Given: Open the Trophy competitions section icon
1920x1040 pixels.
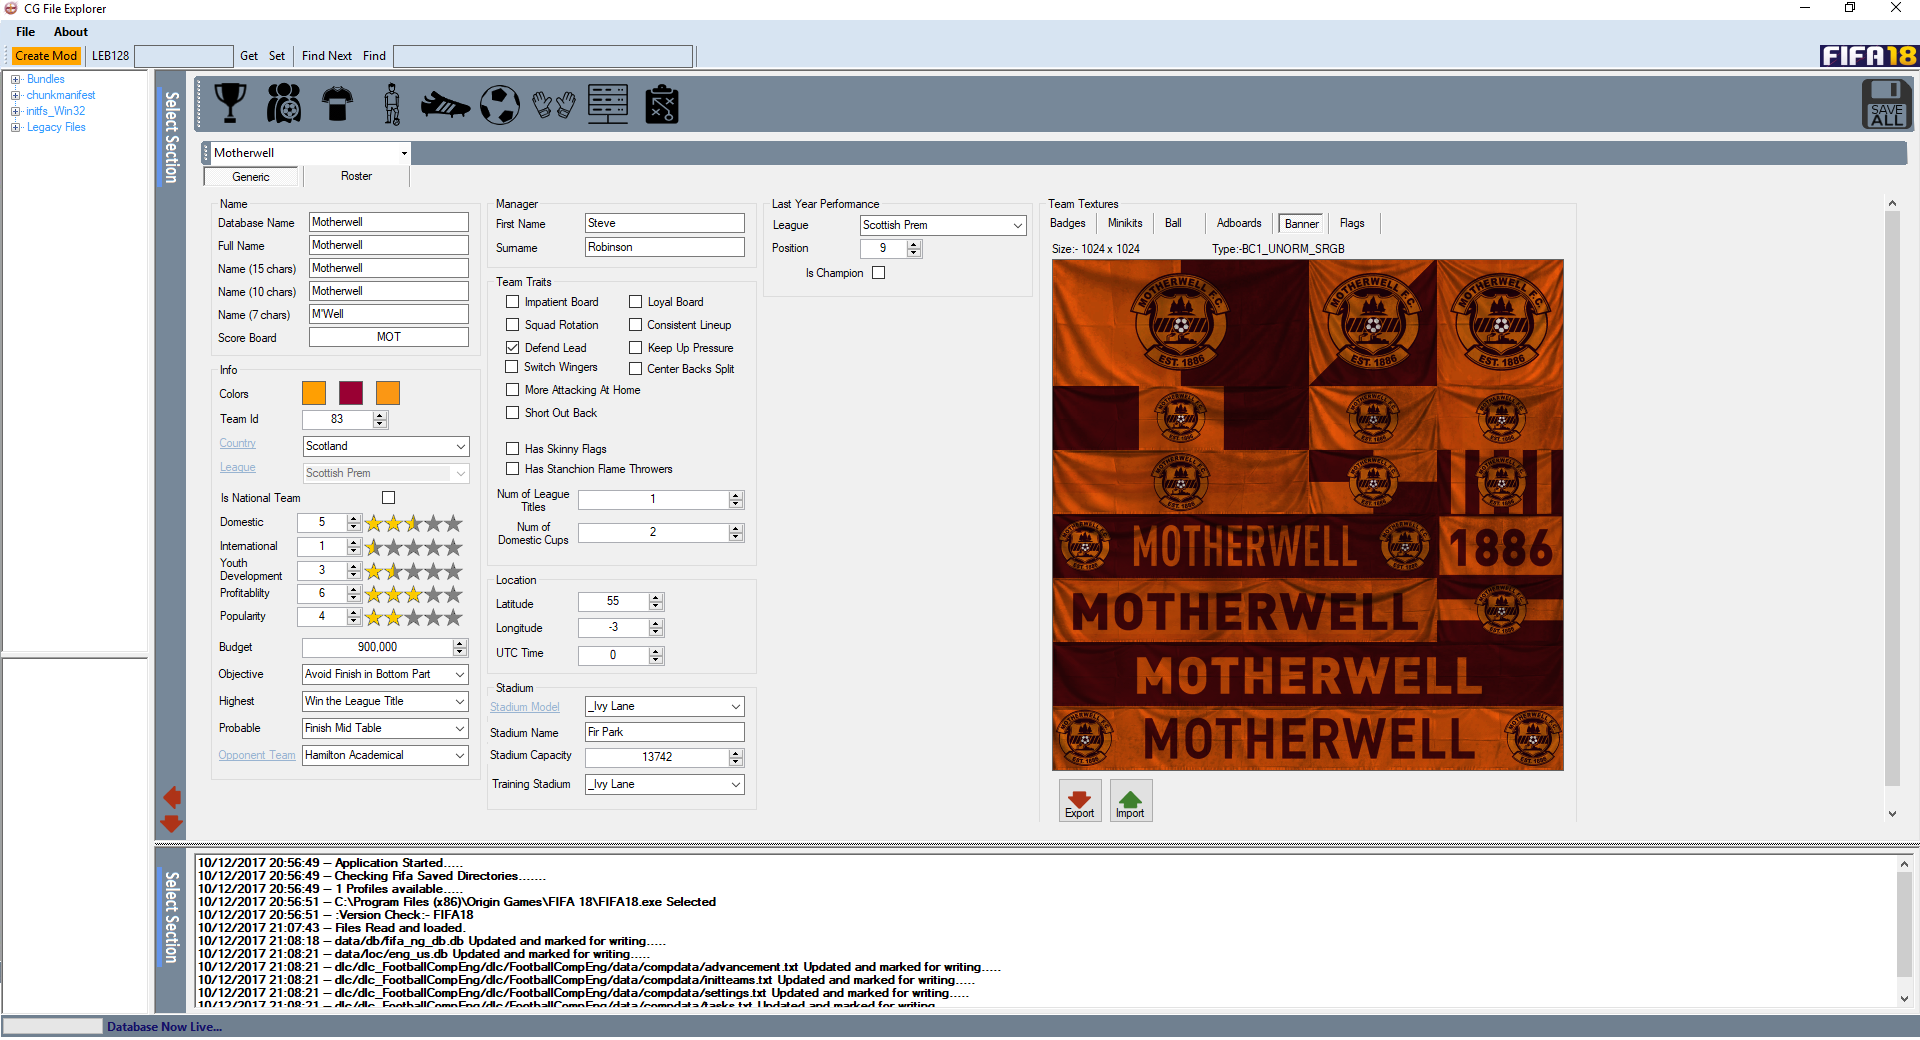Looking at the screenshot, I should pos(231,103).
